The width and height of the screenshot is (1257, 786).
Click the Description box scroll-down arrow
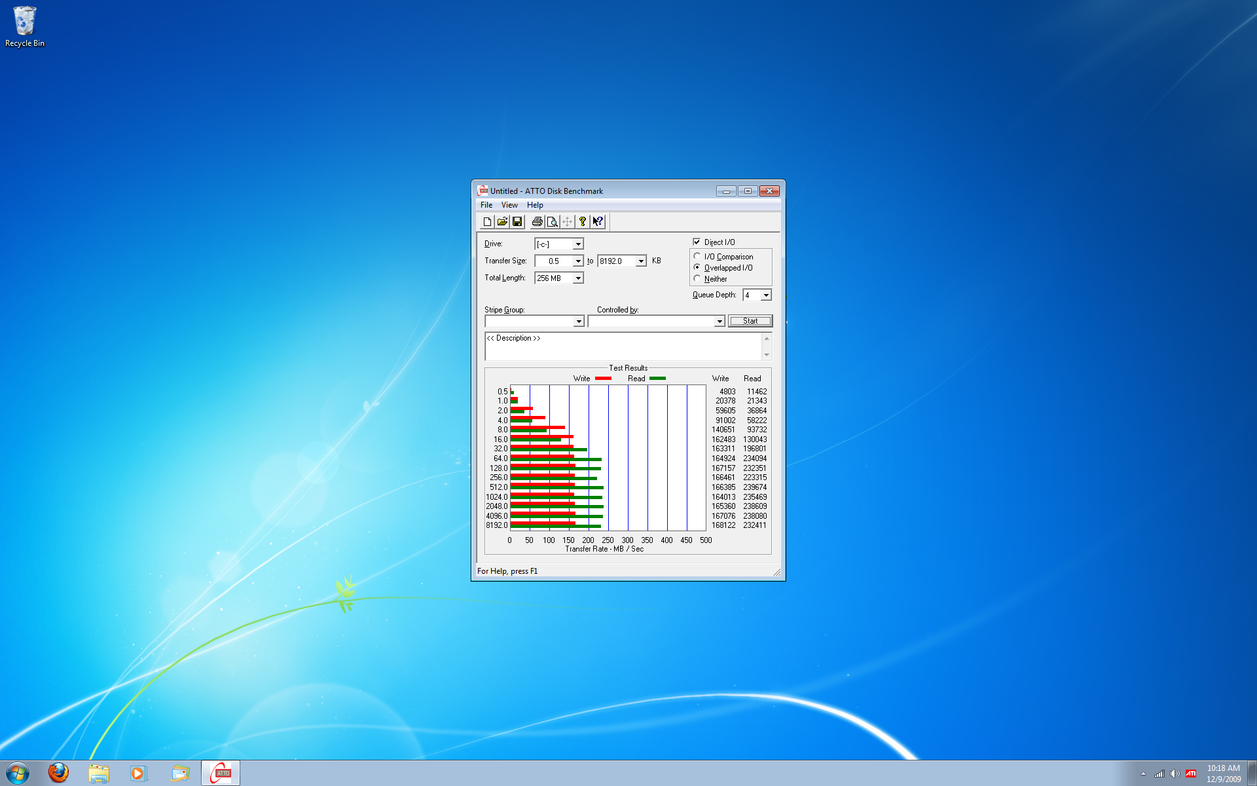click(x=767, y=355)
